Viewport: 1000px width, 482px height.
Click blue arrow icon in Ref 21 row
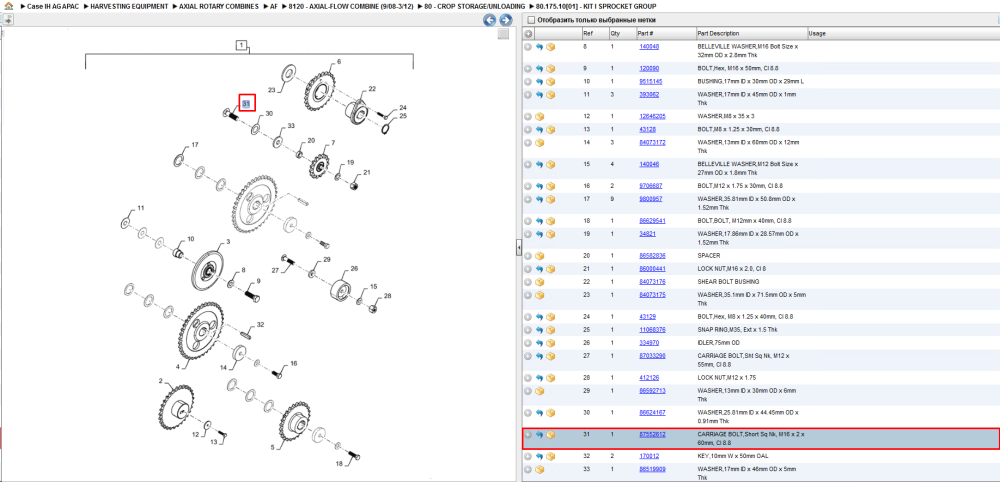(540, 269)
